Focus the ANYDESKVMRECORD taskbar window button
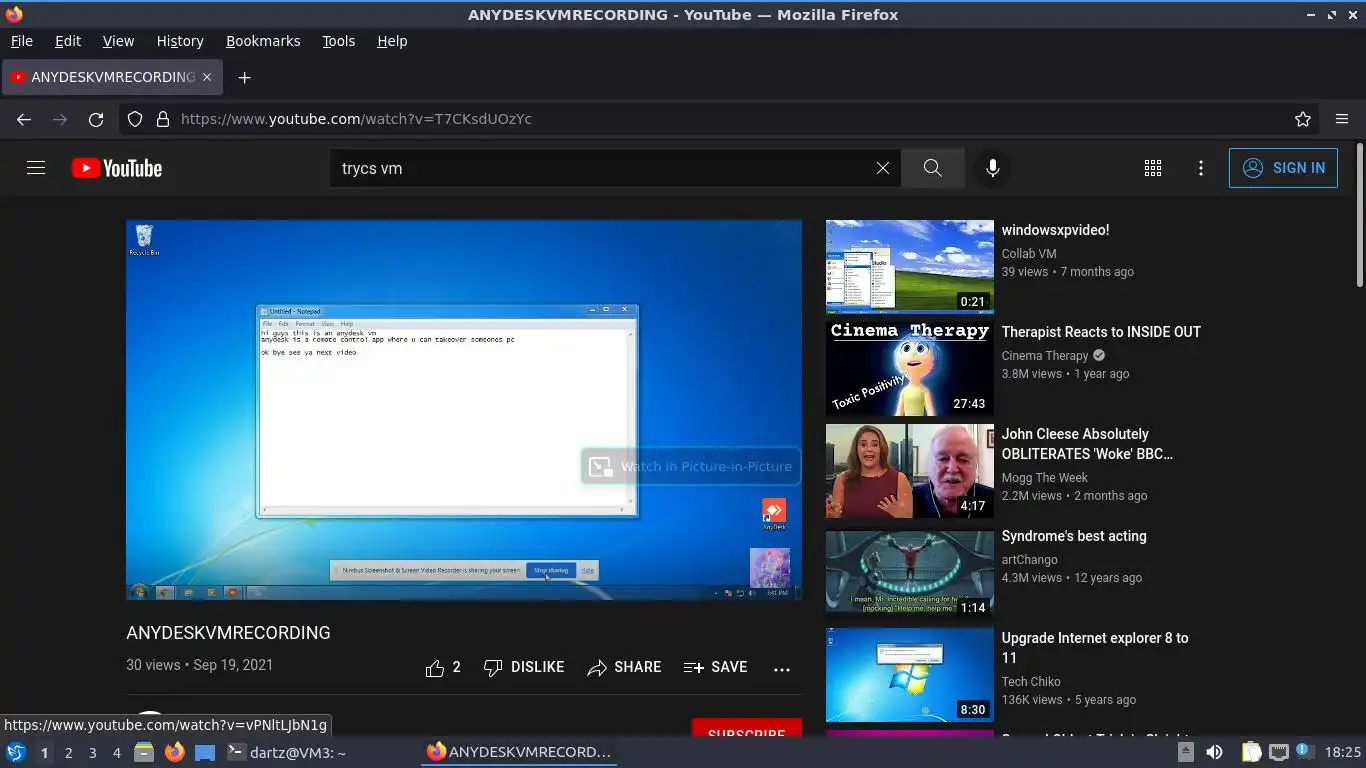The image size is (1366, 768). pos(518,752)
